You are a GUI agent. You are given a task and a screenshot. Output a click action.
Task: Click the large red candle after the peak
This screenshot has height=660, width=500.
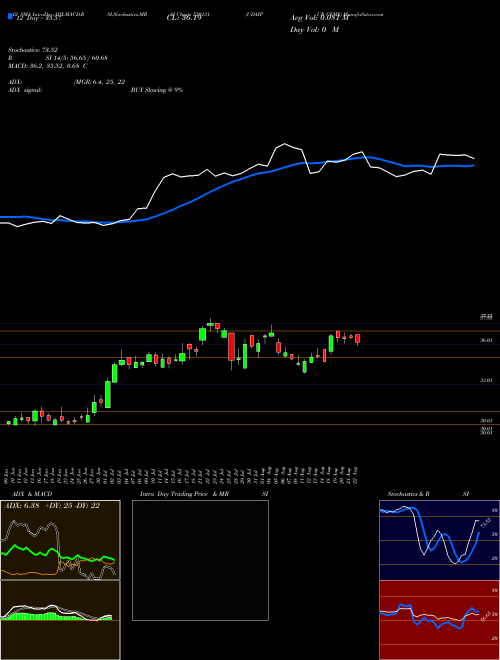coord(231,347)
